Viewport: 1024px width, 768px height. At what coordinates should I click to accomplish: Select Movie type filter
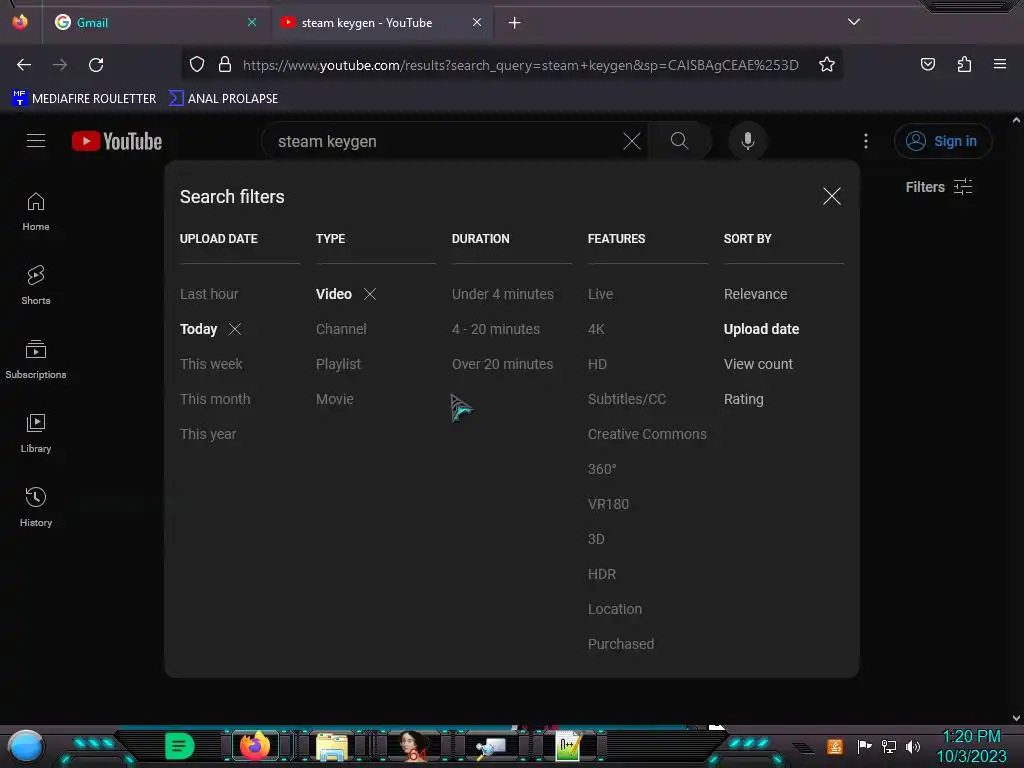(334, 399)
